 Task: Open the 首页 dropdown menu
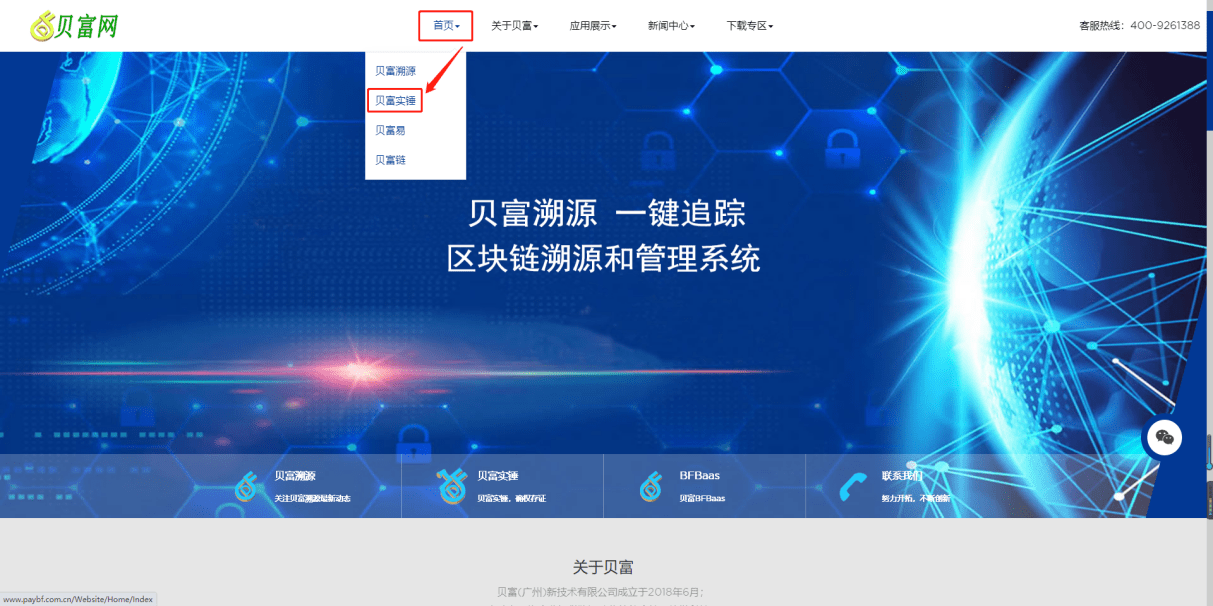click(x=443, y=25)
